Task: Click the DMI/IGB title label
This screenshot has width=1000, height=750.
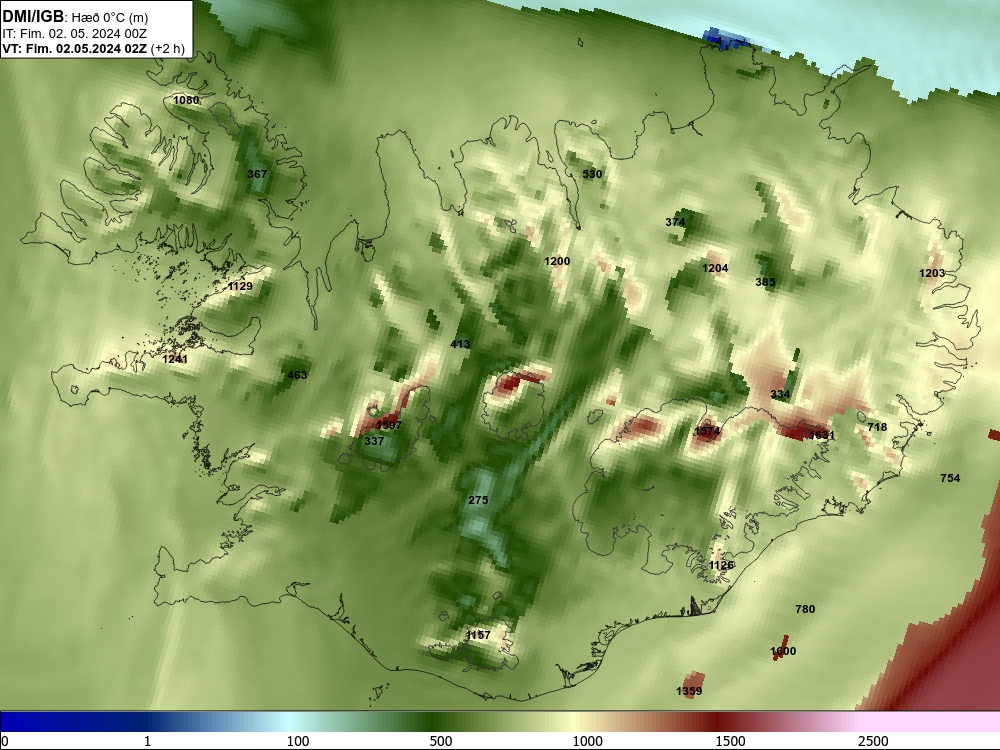Action: [x=33, y=16]
